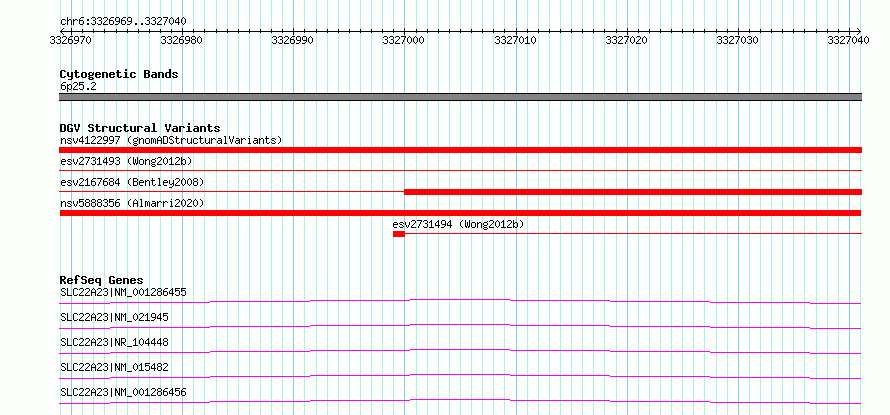890x415 pixels.
Task: Click ruler position label 3326980
Action: tap(181, 41)
